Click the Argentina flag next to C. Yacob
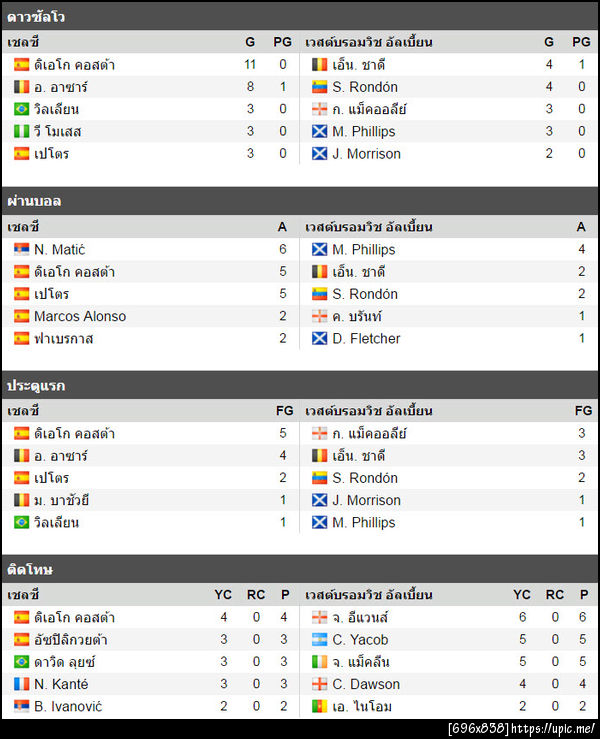 (x=320, y=640)
